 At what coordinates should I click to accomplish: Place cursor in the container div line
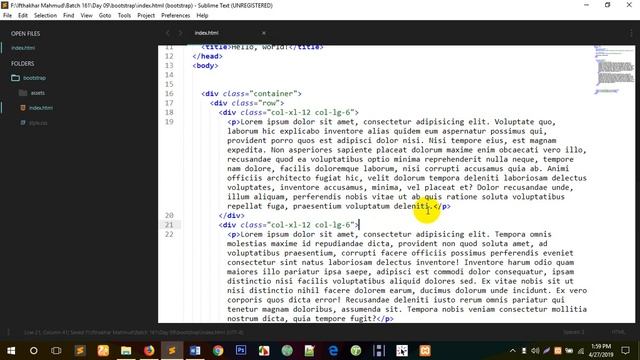click(251, 93)
